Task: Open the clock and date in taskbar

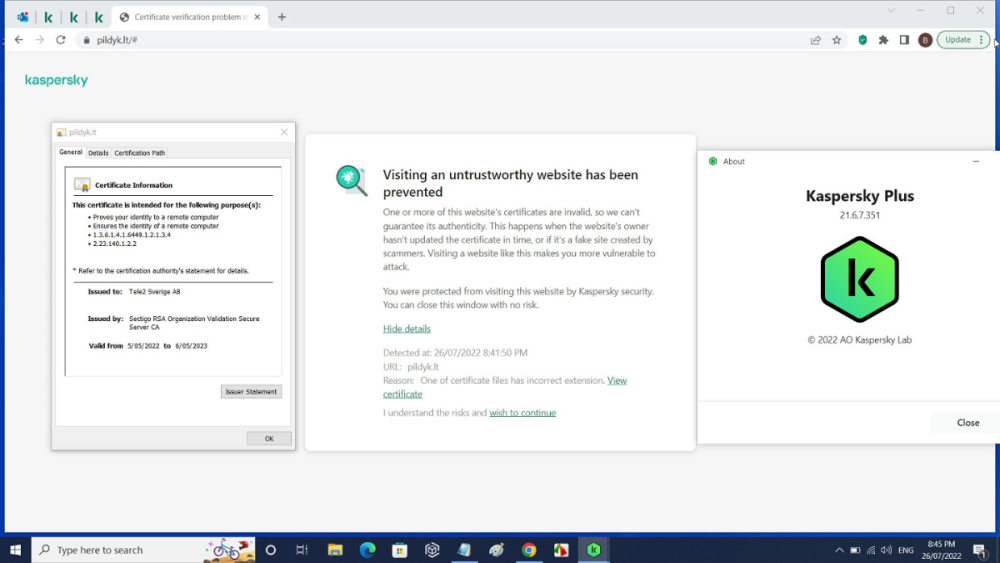Action: point(941,550)
